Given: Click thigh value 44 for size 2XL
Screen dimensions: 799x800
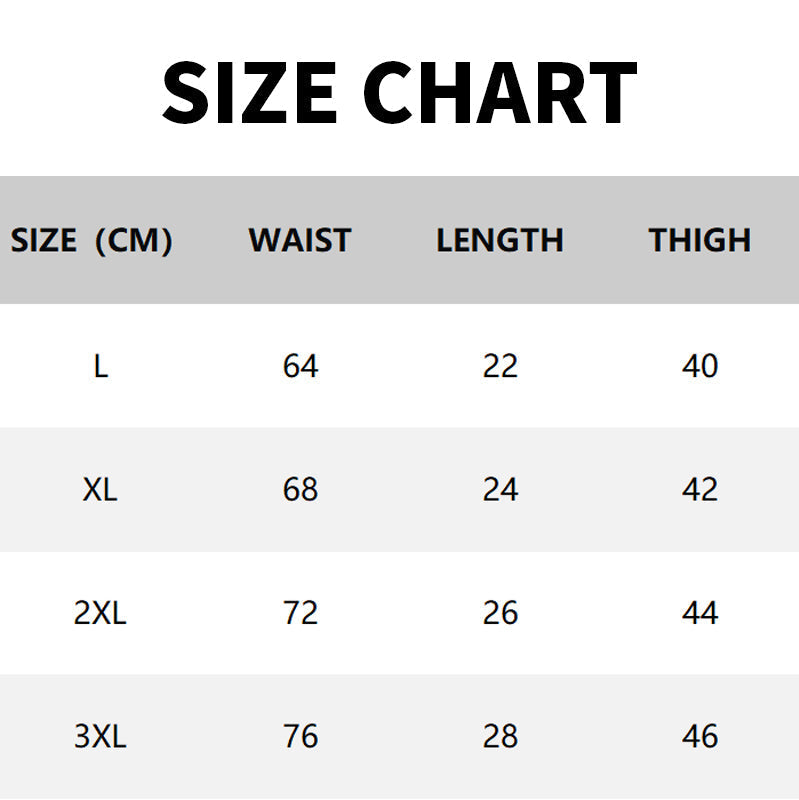Looking at the screenshot, I should [x=700, y=613].
